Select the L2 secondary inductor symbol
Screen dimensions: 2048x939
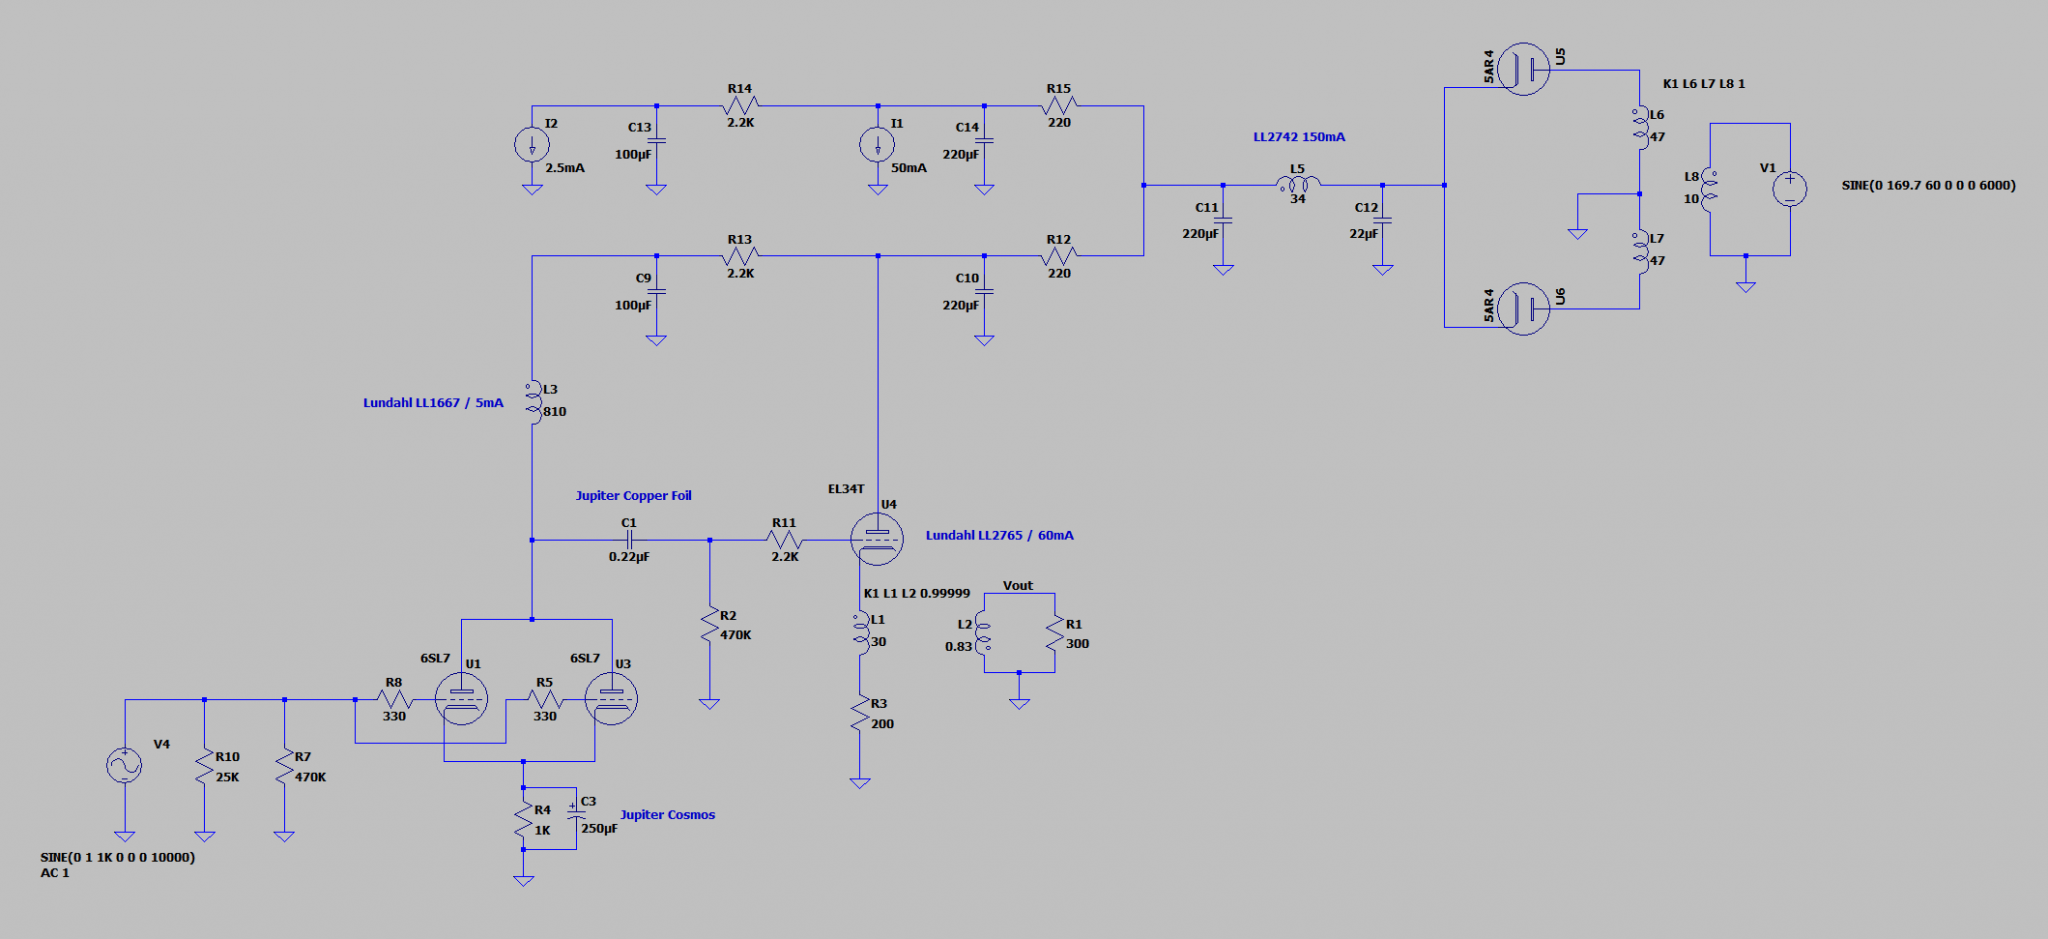coord(983,635)
